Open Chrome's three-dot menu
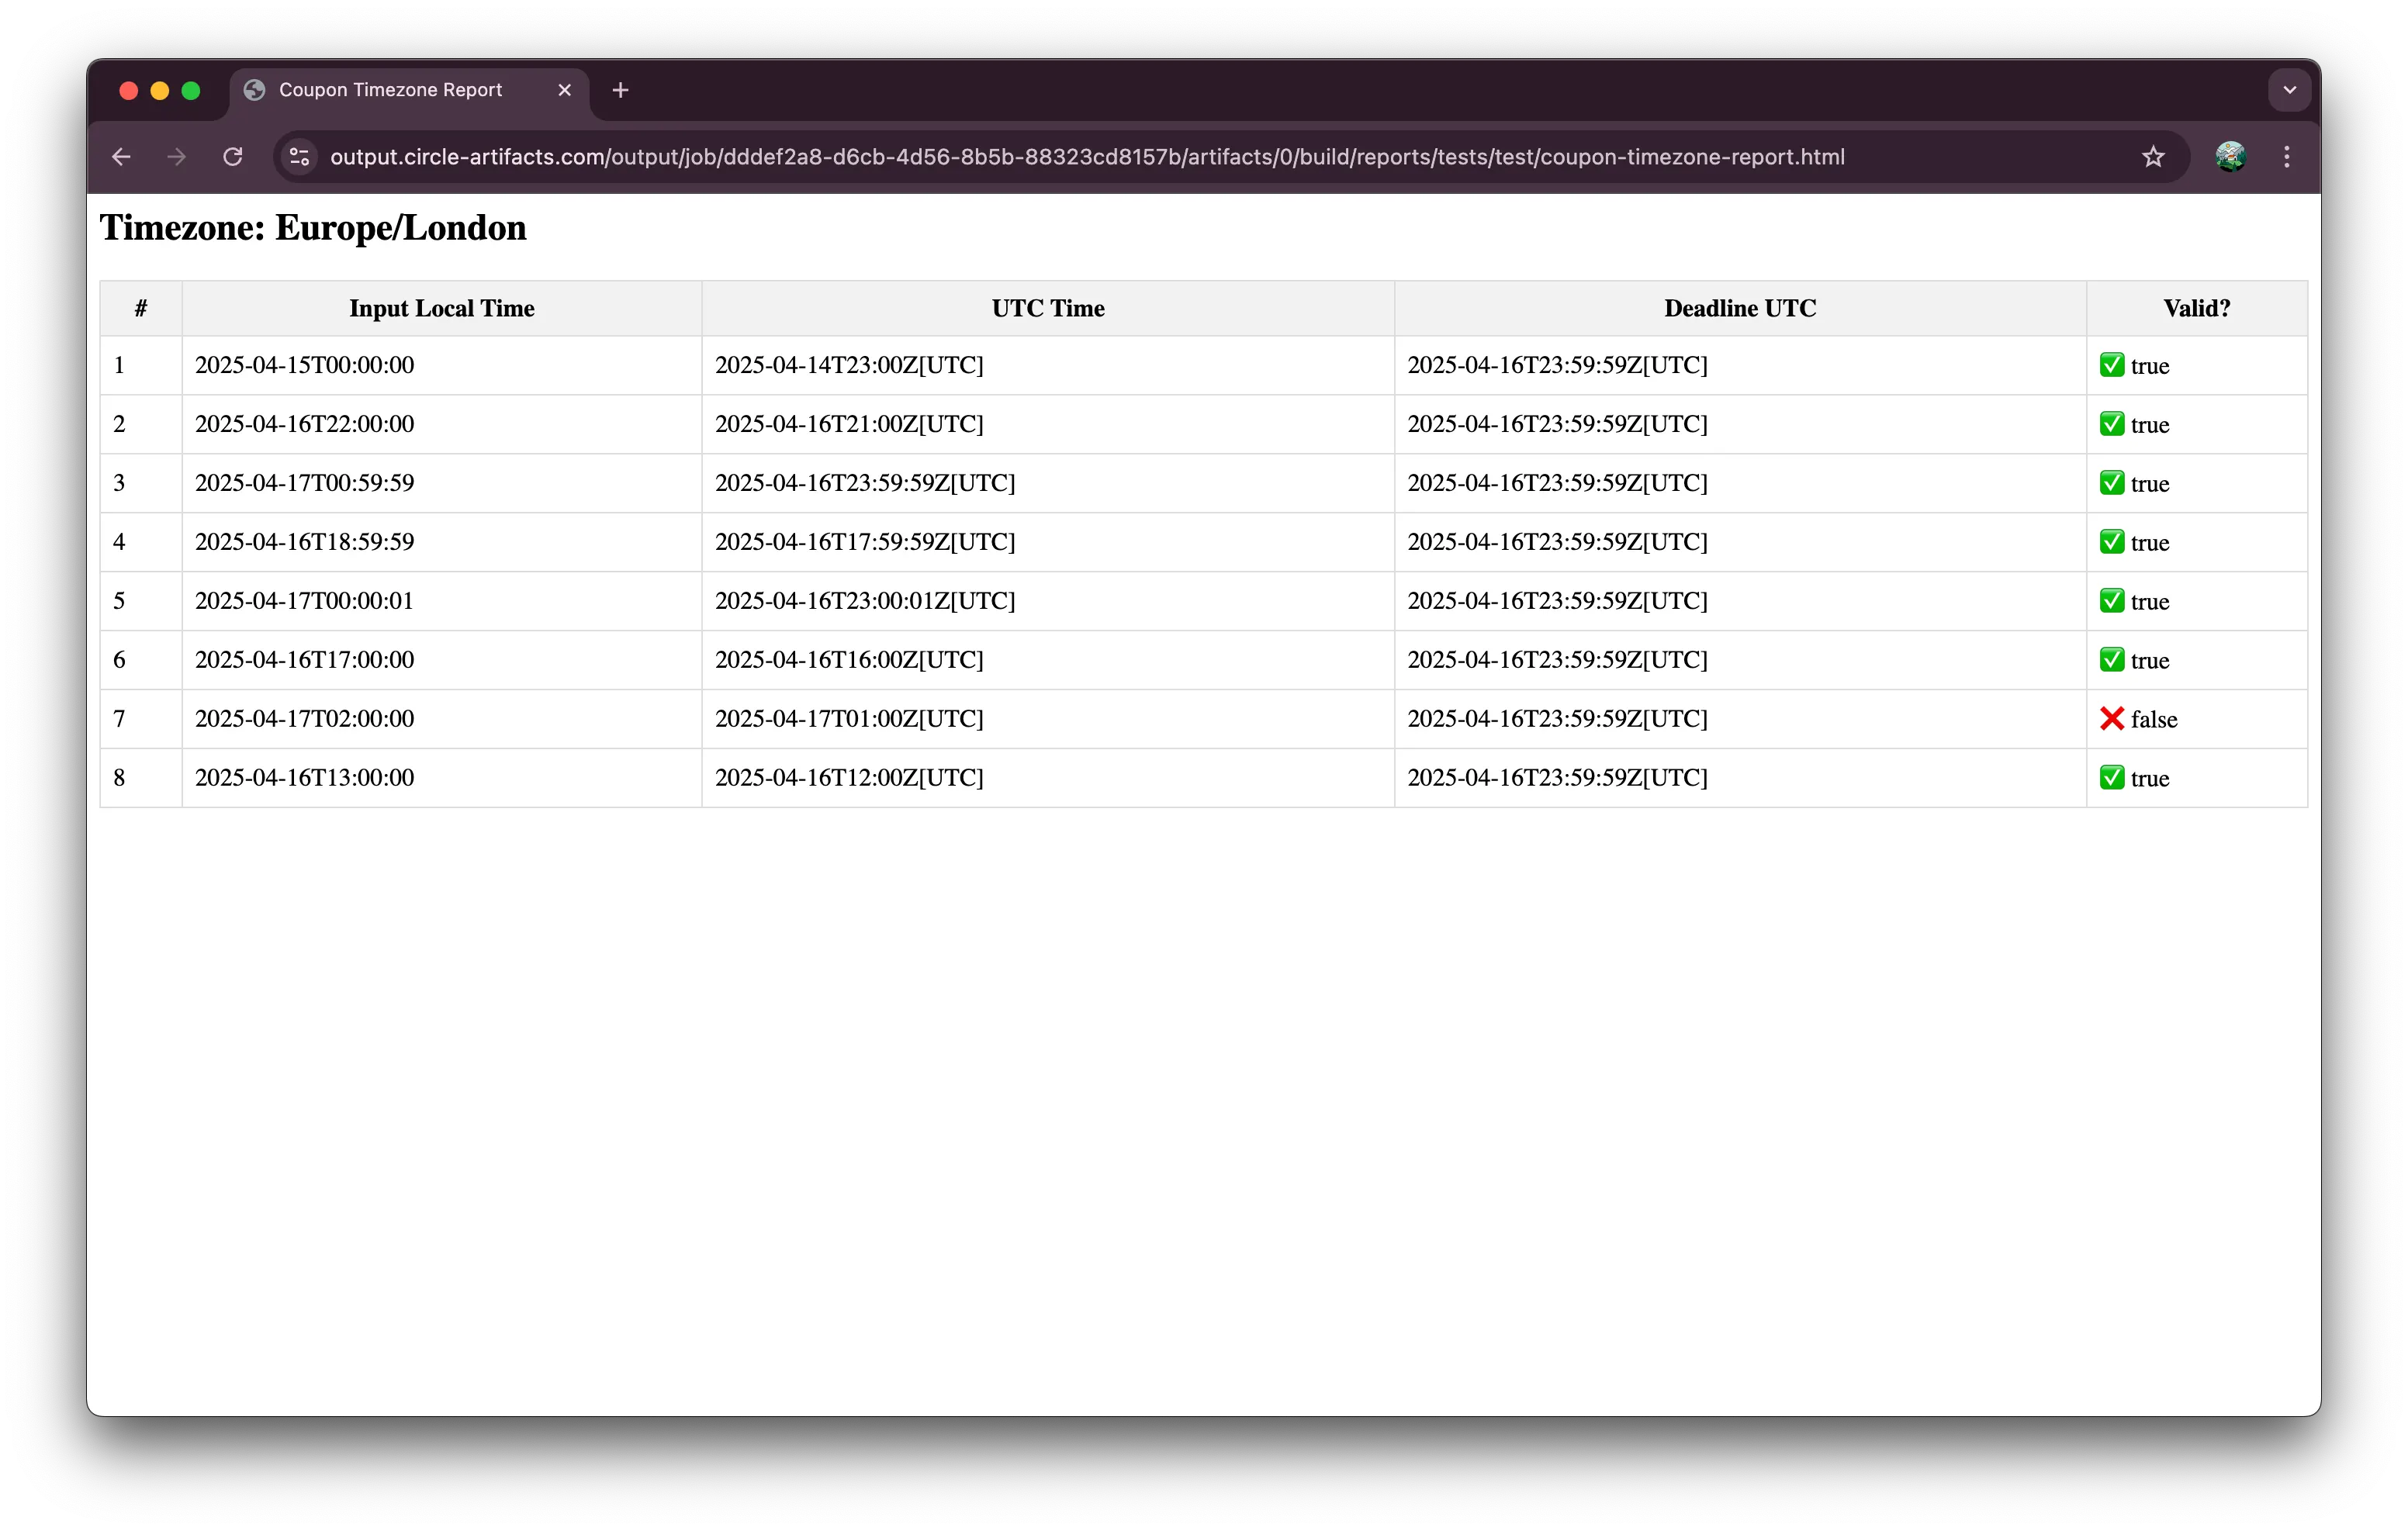The image size is (2408, 1531). click(2287, 157)
